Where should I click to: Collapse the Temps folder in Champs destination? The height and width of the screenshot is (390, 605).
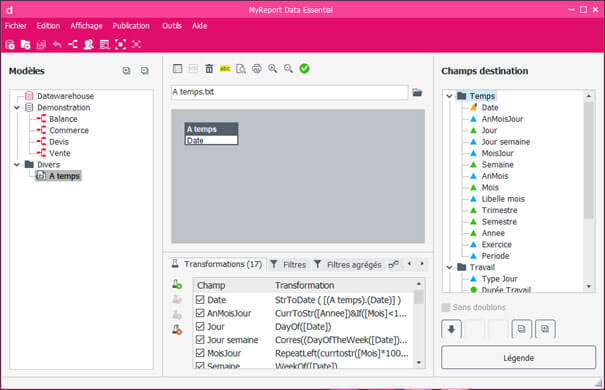(449, 96)
